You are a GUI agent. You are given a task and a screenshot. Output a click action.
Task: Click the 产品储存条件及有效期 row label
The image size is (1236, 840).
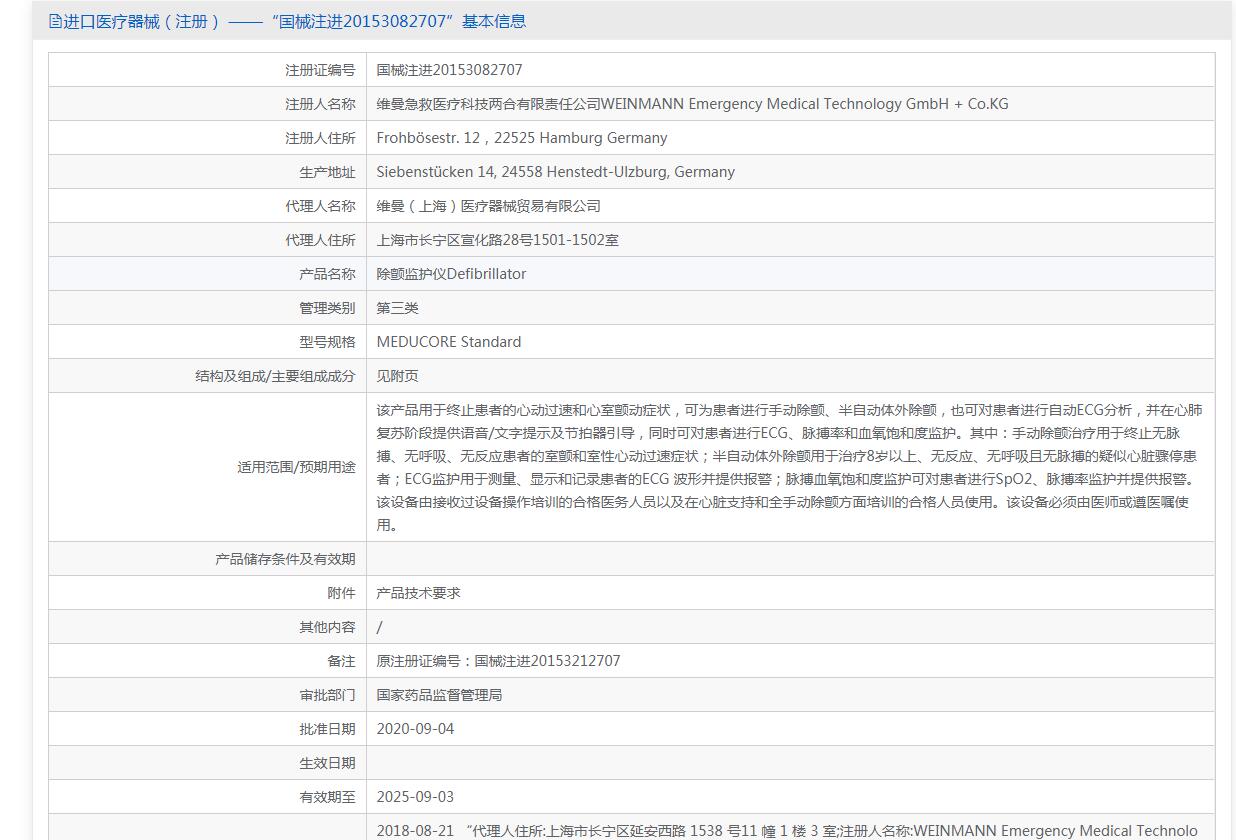point(285,559)
